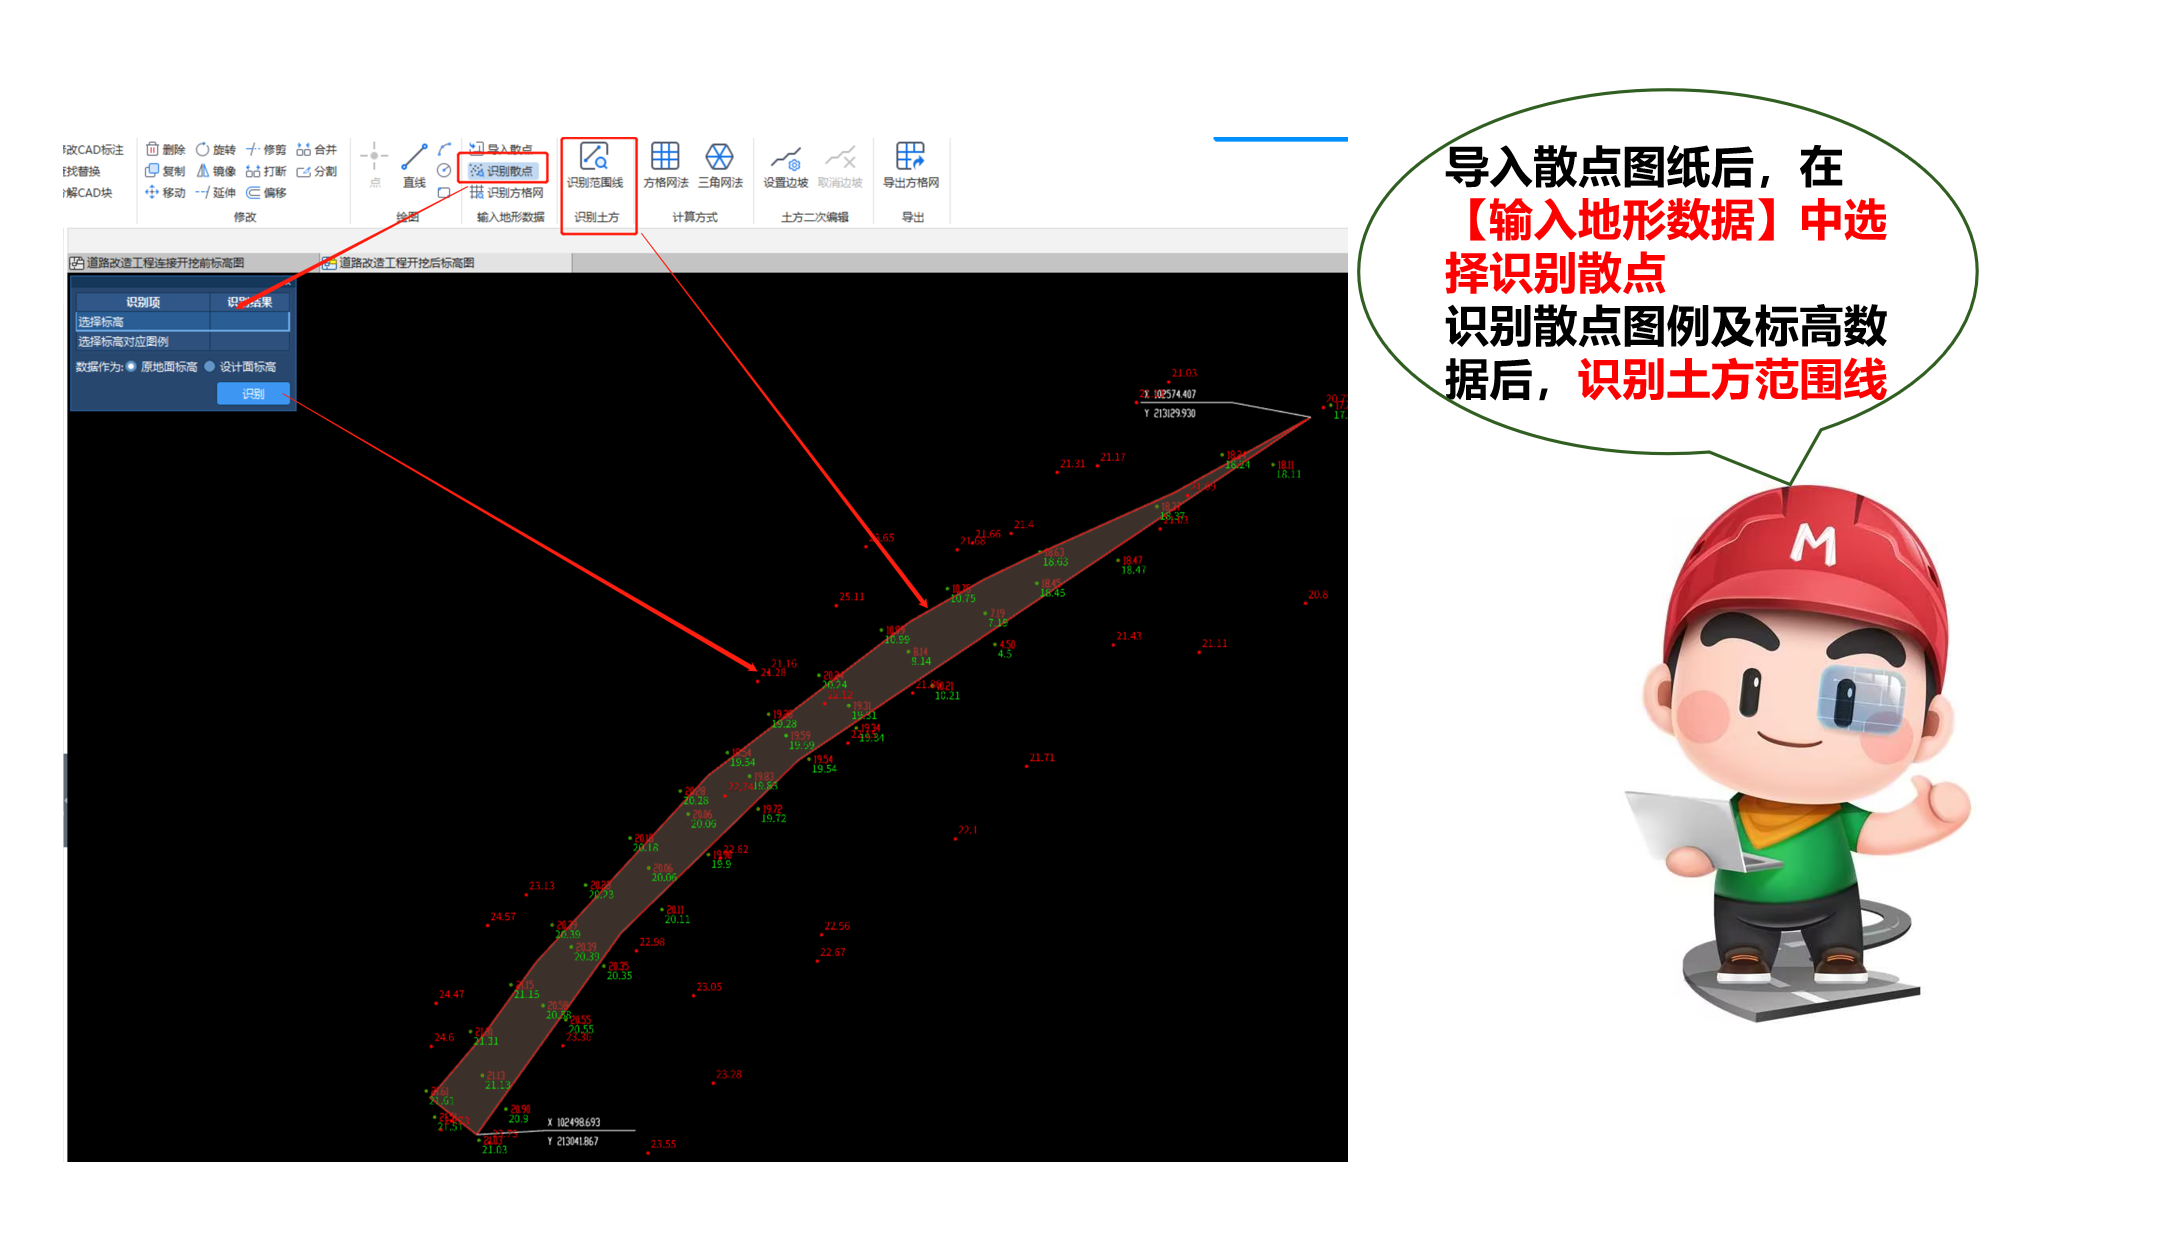Click coordinate label X 102498.693
This screenshot has height=1233, width=2180.
coord(574,1122)
